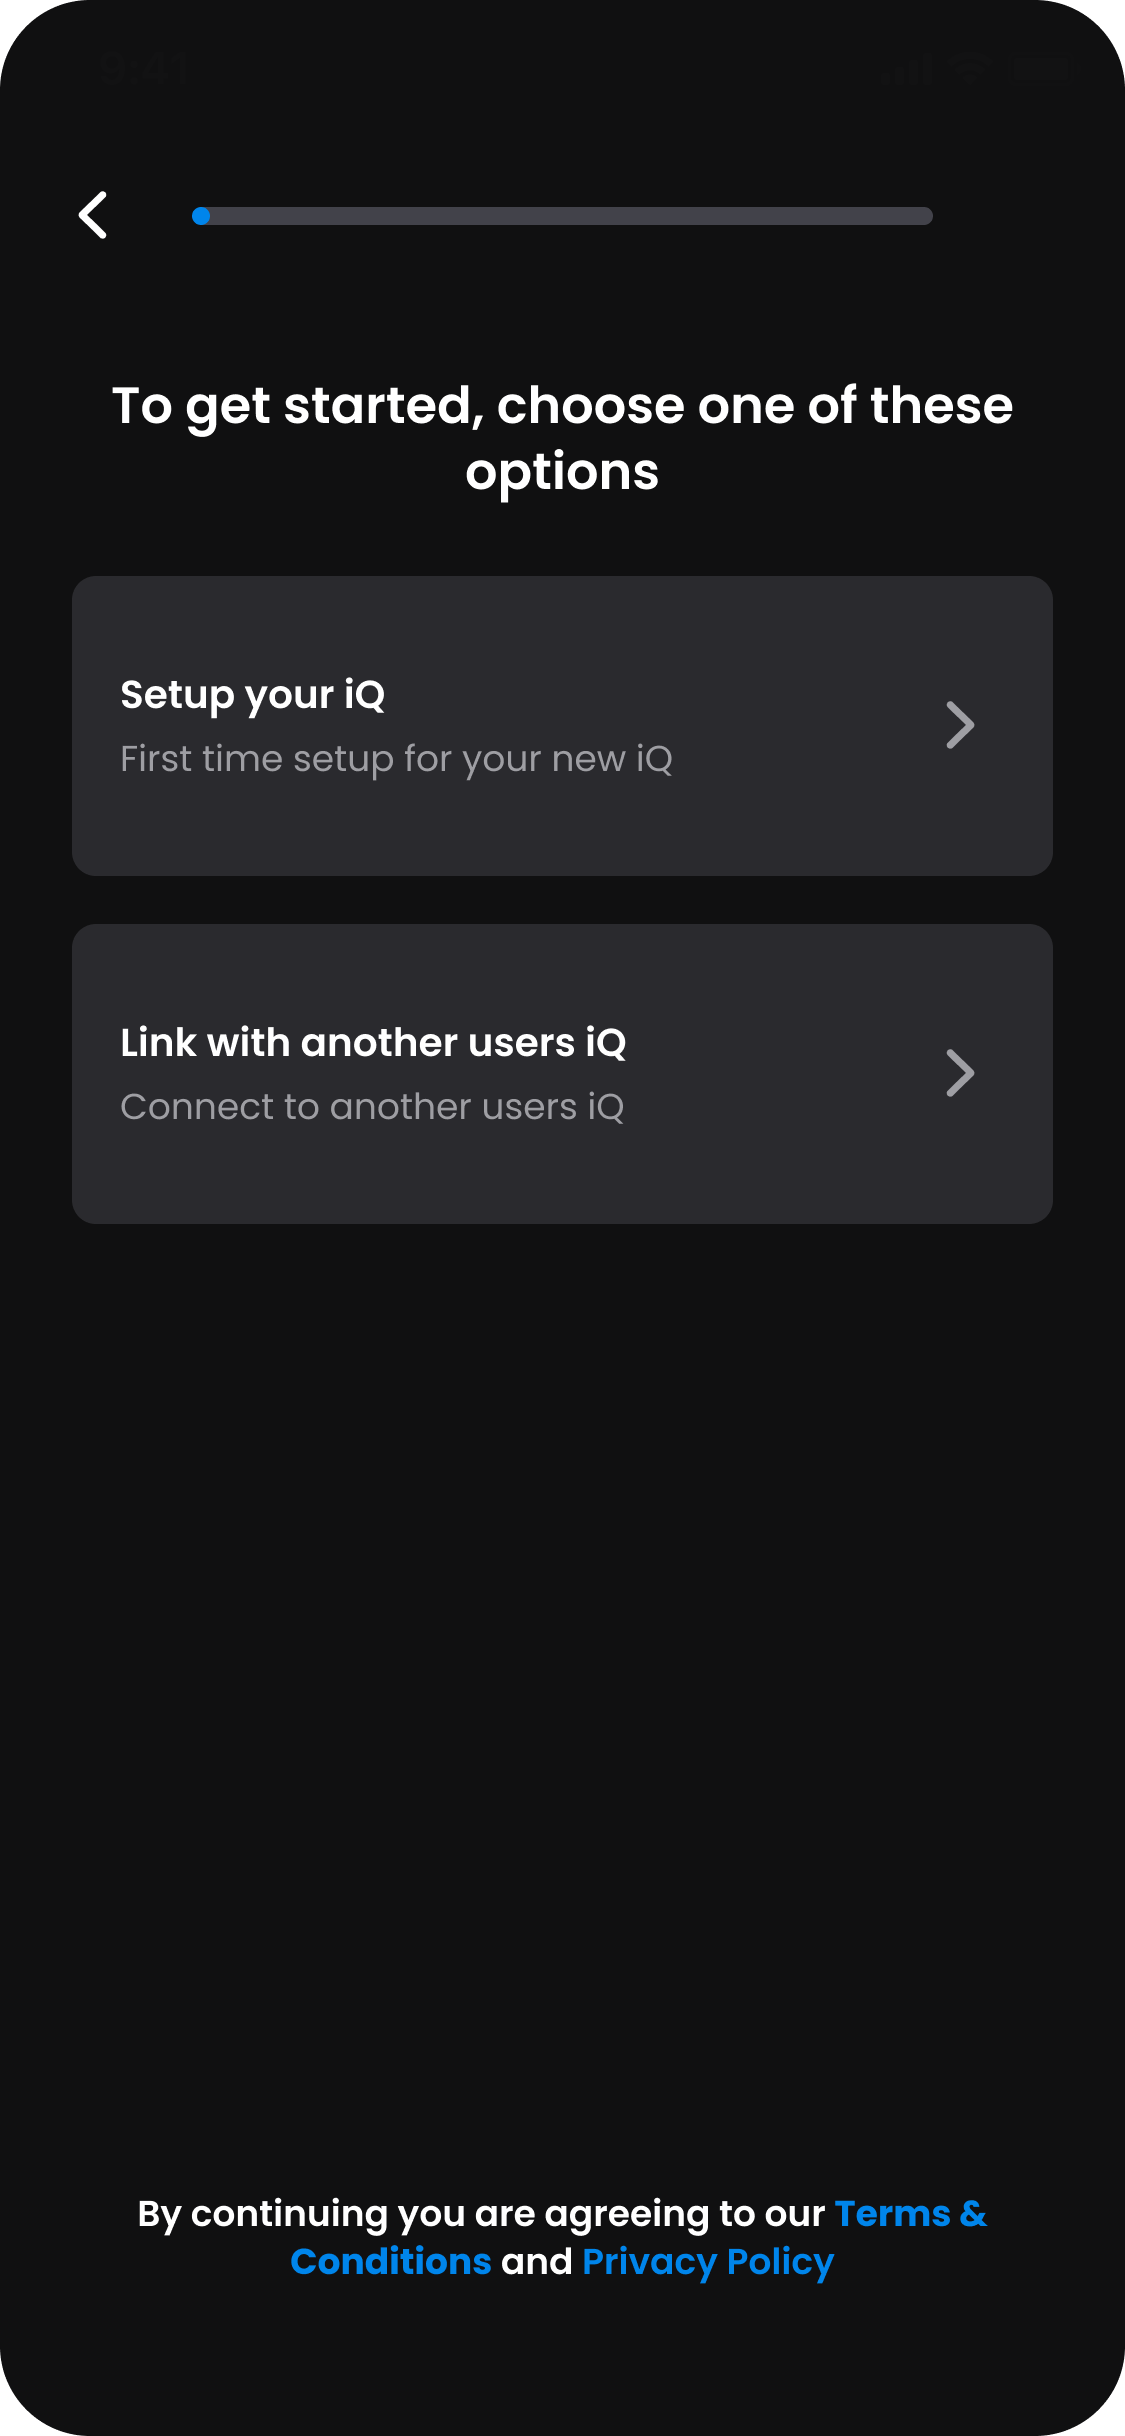Screen dimensions: 1125x2436
Task: Tap the chevron on Link with another users iQ
Action: coord(960,1073)
